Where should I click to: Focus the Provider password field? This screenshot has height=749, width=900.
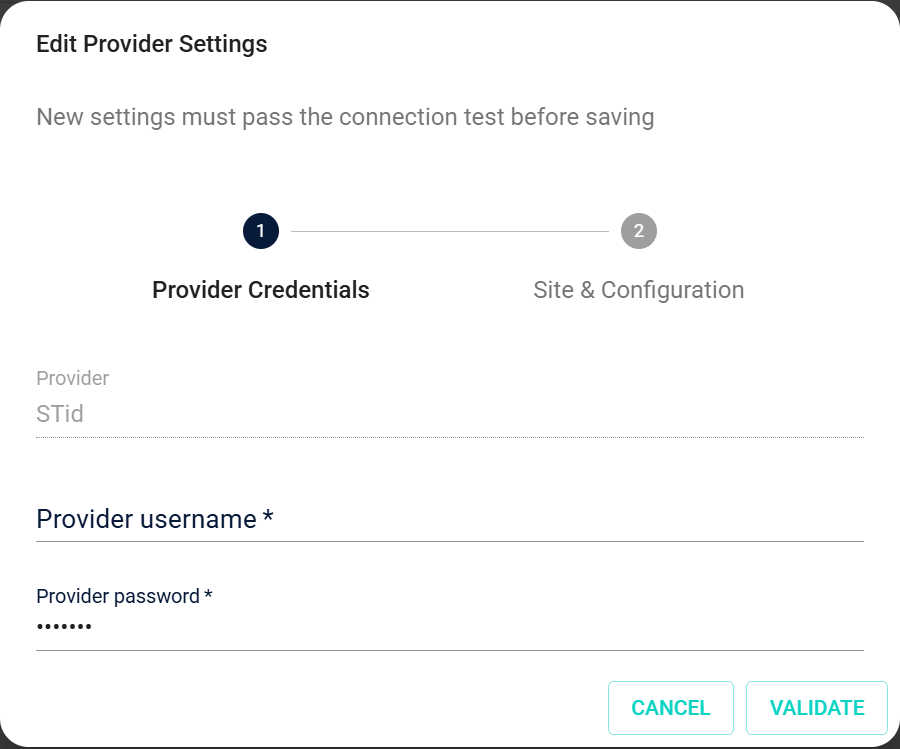coord(450,625)
